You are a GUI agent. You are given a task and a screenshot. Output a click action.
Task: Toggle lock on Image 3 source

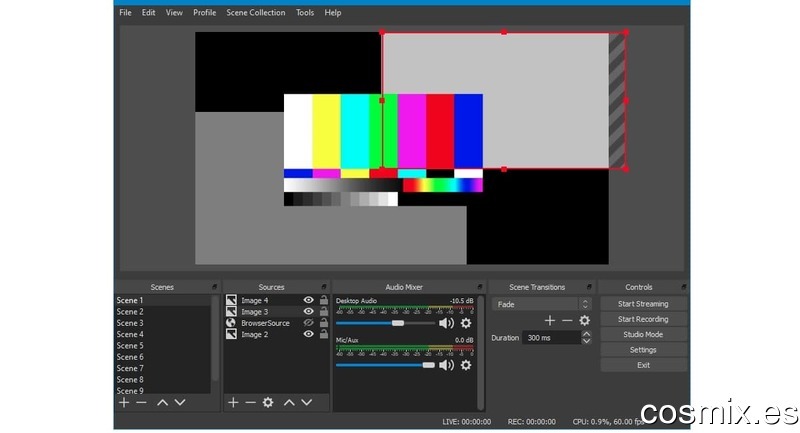pyautogui.click(x=323, y=311)
